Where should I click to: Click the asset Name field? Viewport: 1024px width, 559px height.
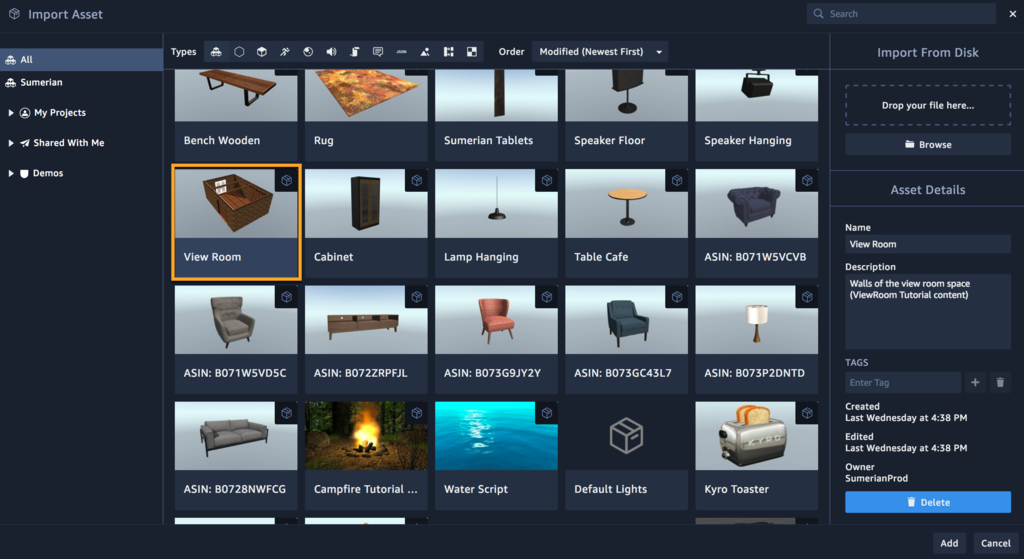(927, 244)
